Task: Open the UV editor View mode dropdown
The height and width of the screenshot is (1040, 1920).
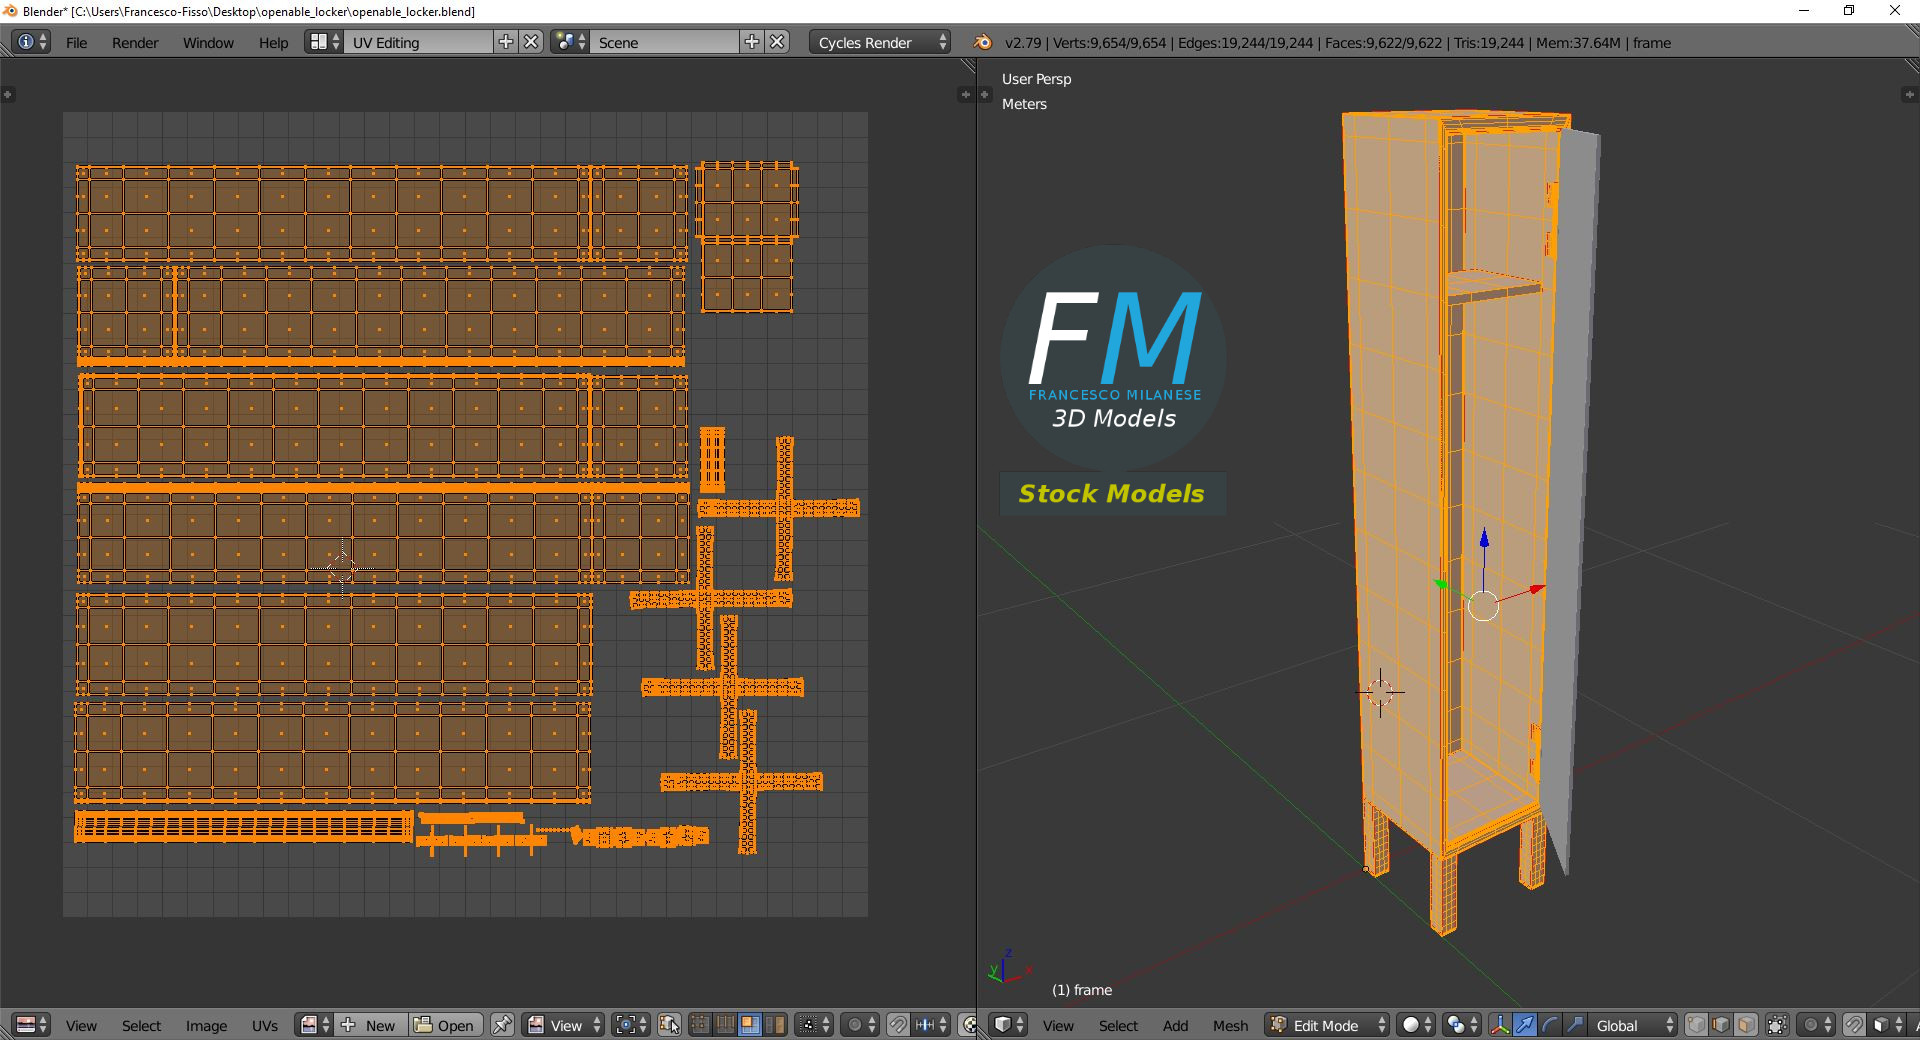Action: tap(564, 1025)
